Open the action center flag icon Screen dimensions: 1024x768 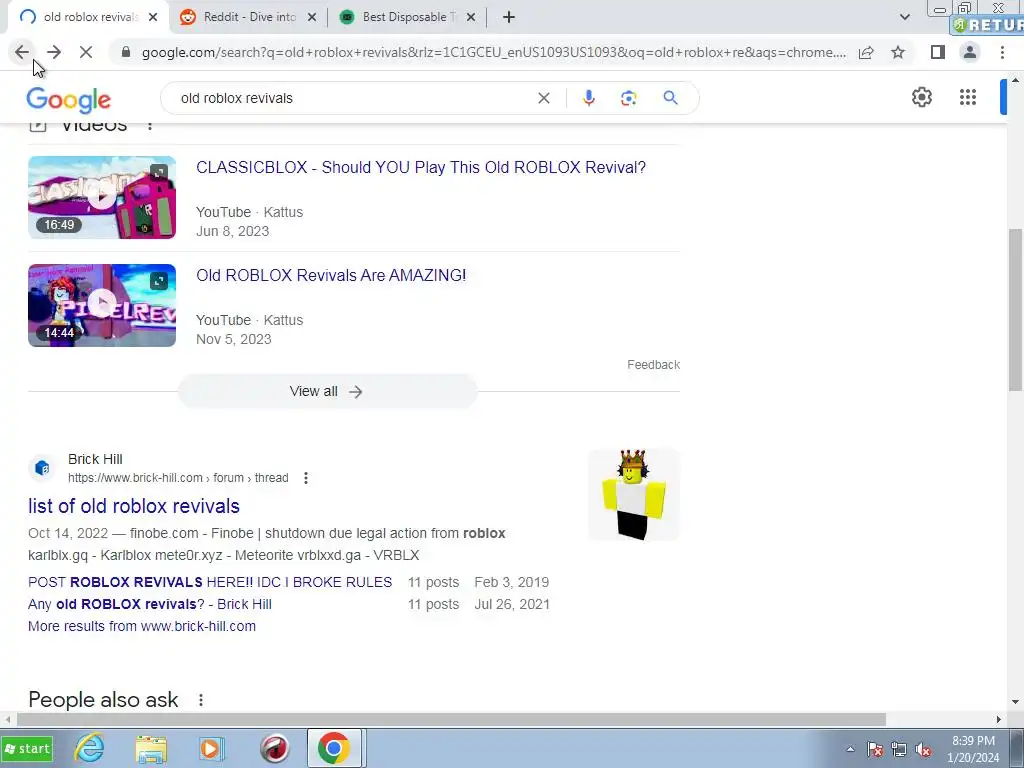click(x=875, y=750)
